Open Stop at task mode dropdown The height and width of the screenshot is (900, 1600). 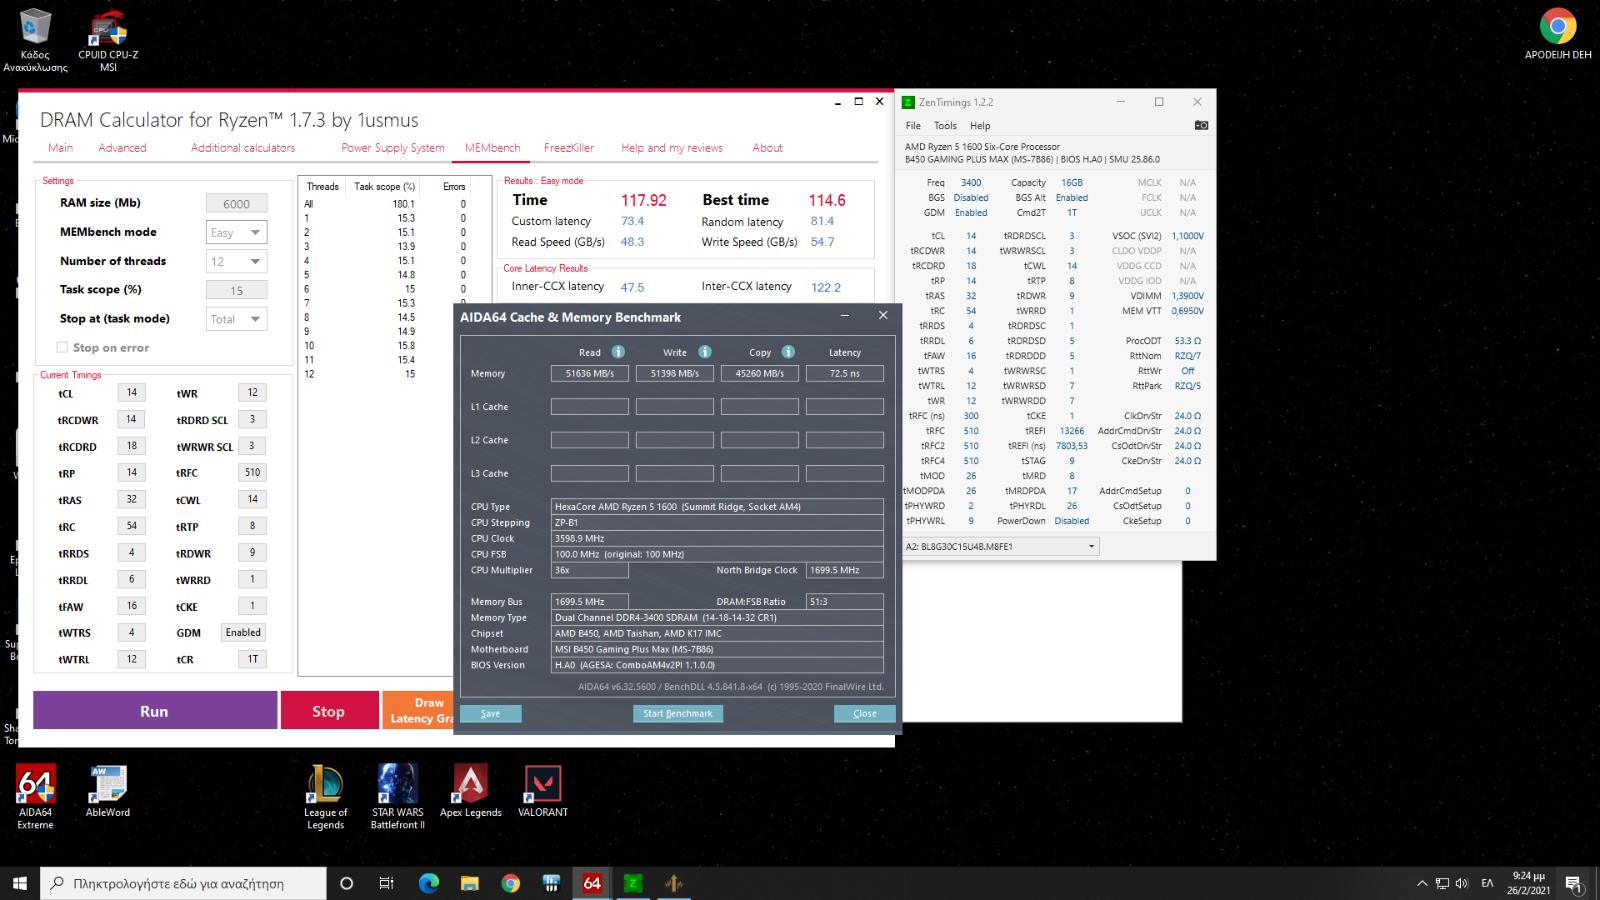pyautogui.click(x=237, y=319)
